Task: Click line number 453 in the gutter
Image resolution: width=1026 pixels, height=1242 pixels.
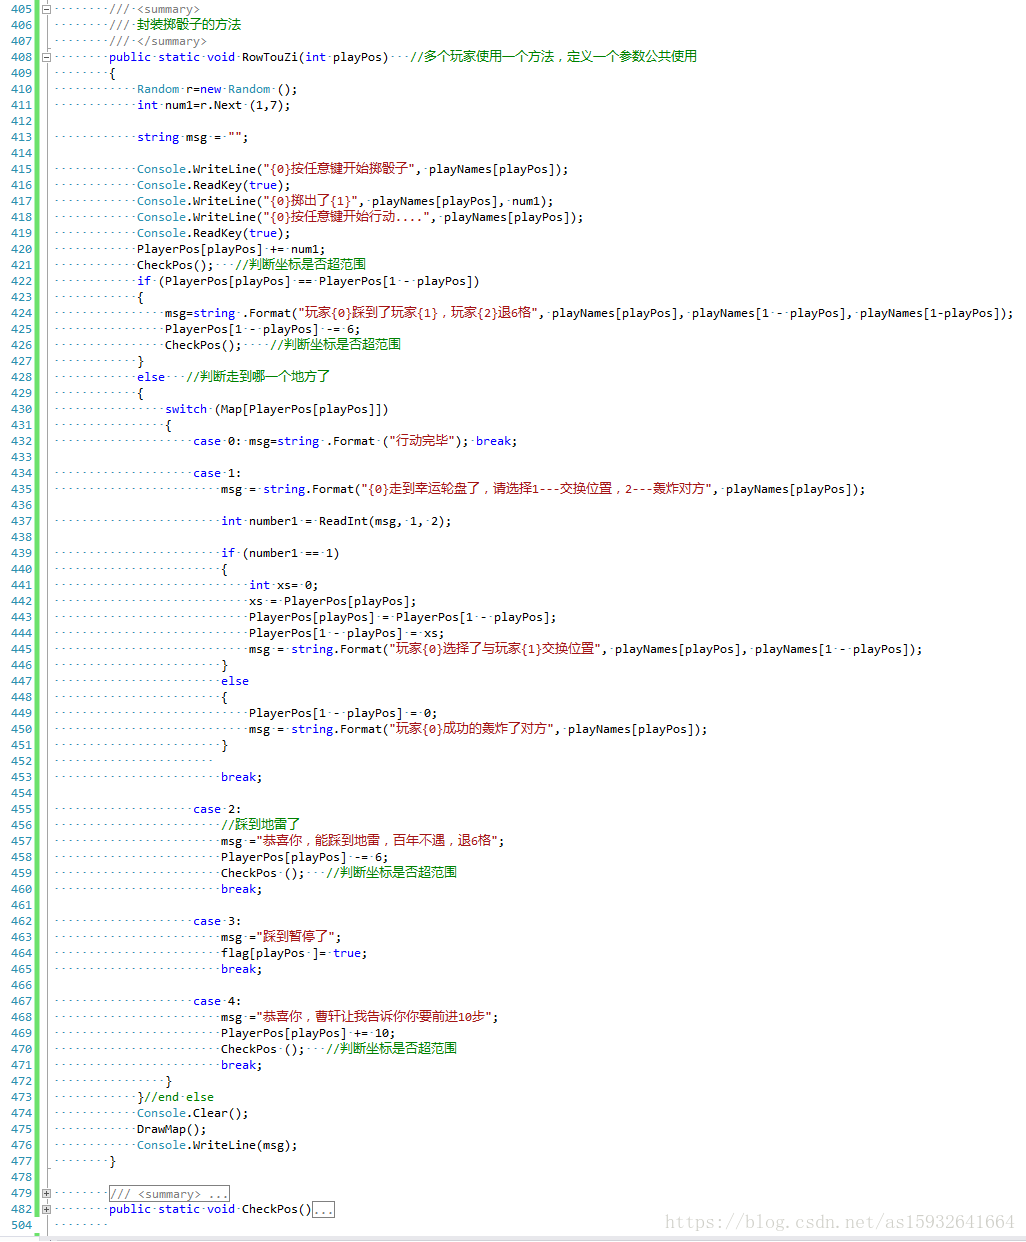Action: pos(21,777)
